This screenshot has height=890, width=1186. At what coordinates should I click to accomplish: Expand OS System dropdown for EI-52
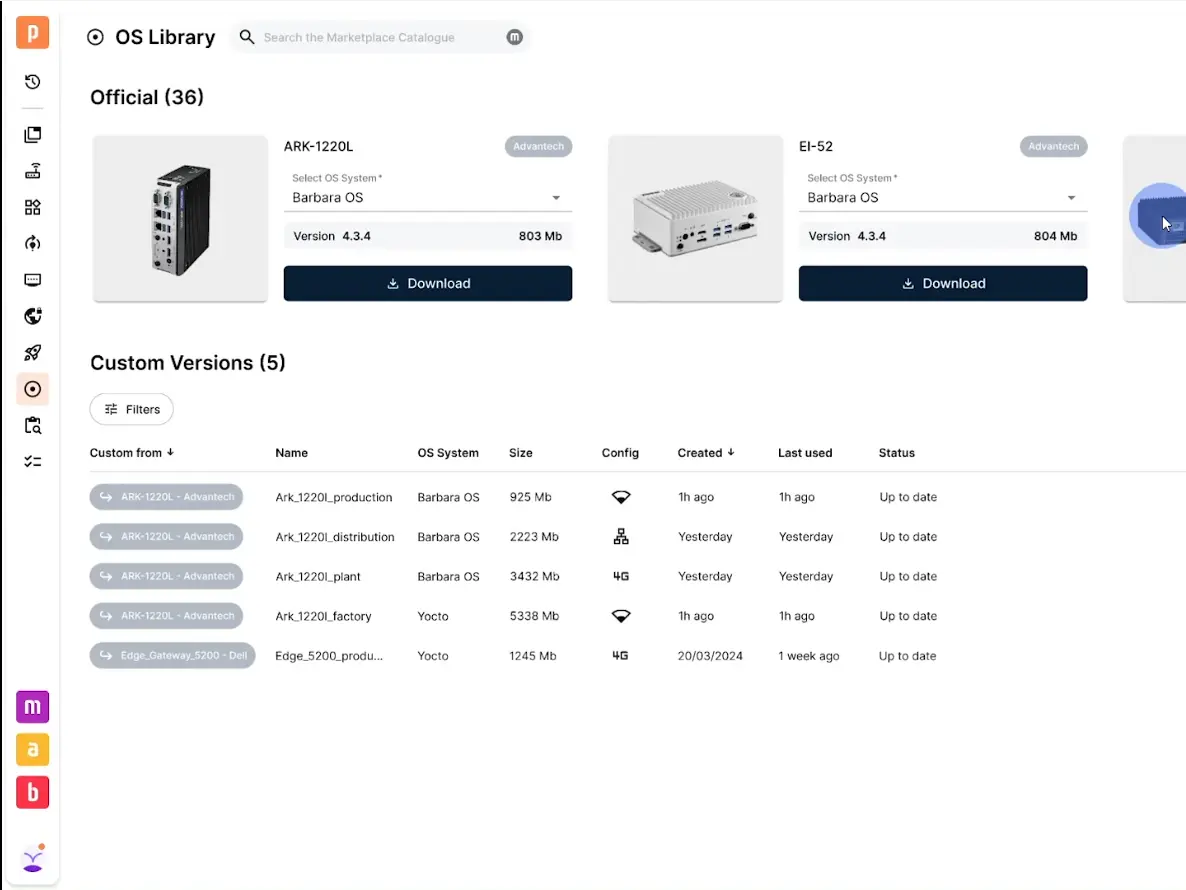pos(1071,198)
